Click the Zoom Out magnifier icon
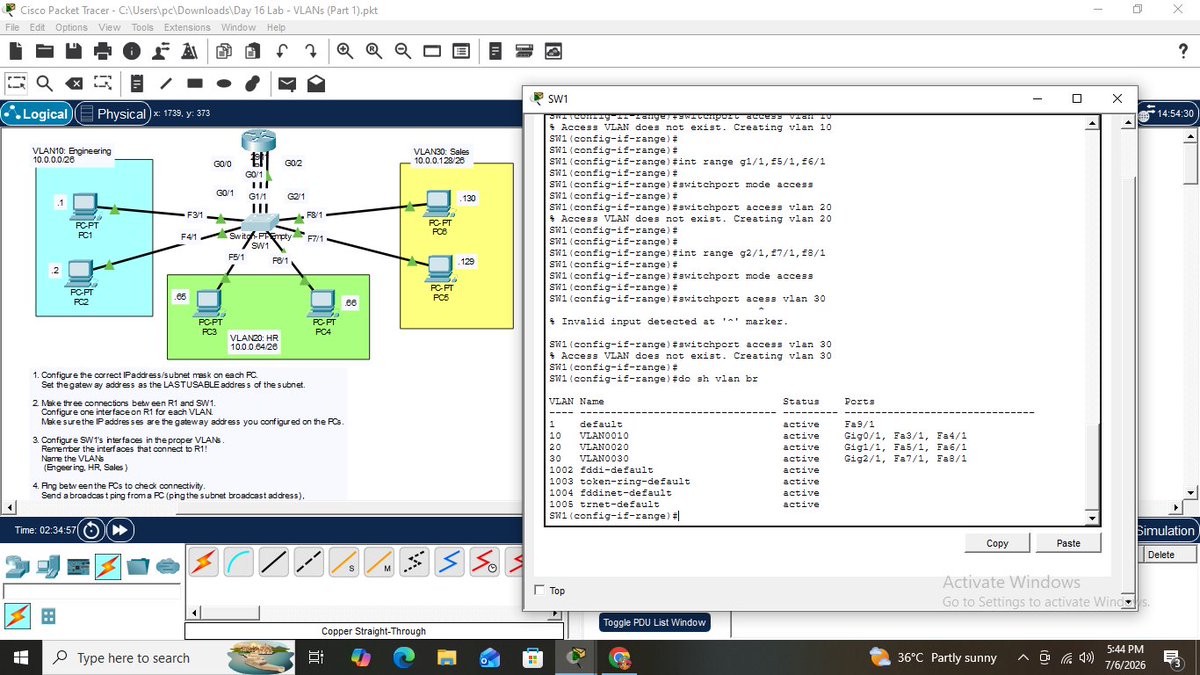Screen dimensions: 1200x675 402,50
